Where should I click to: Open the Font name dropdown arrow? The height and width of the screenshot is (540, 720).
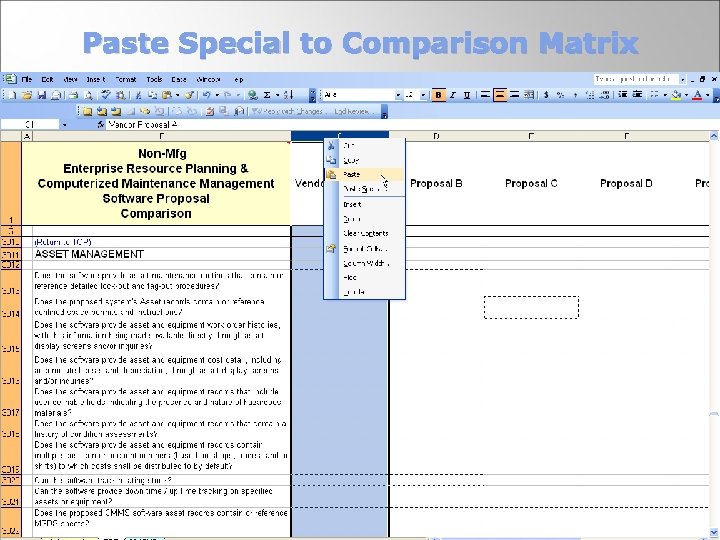pos(398,95)
